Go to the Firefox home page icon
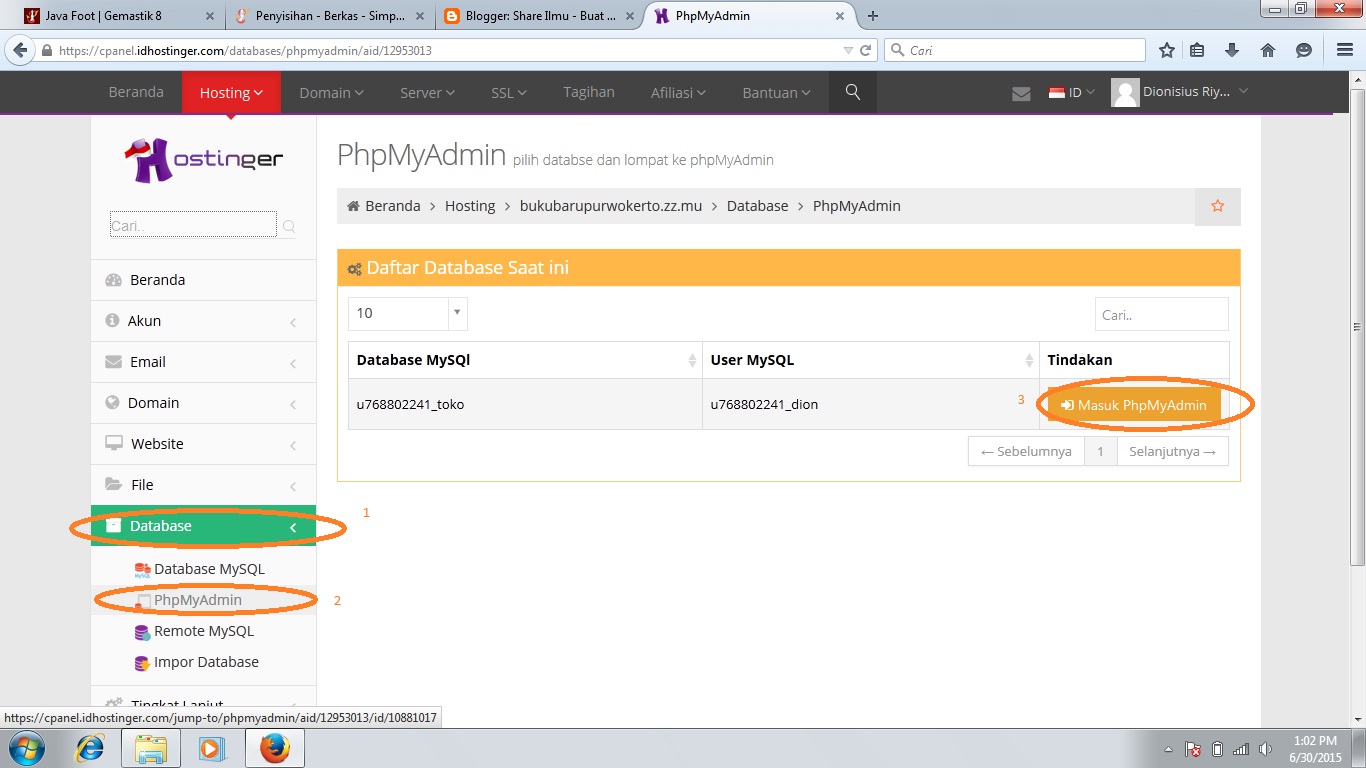 pyautogui.click(x=1267, y=50)
